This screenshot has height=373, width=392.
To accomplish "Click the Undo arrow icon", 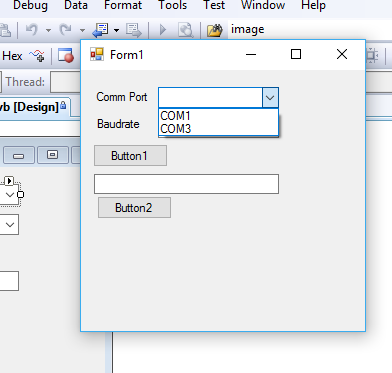I will coord(32,30).
